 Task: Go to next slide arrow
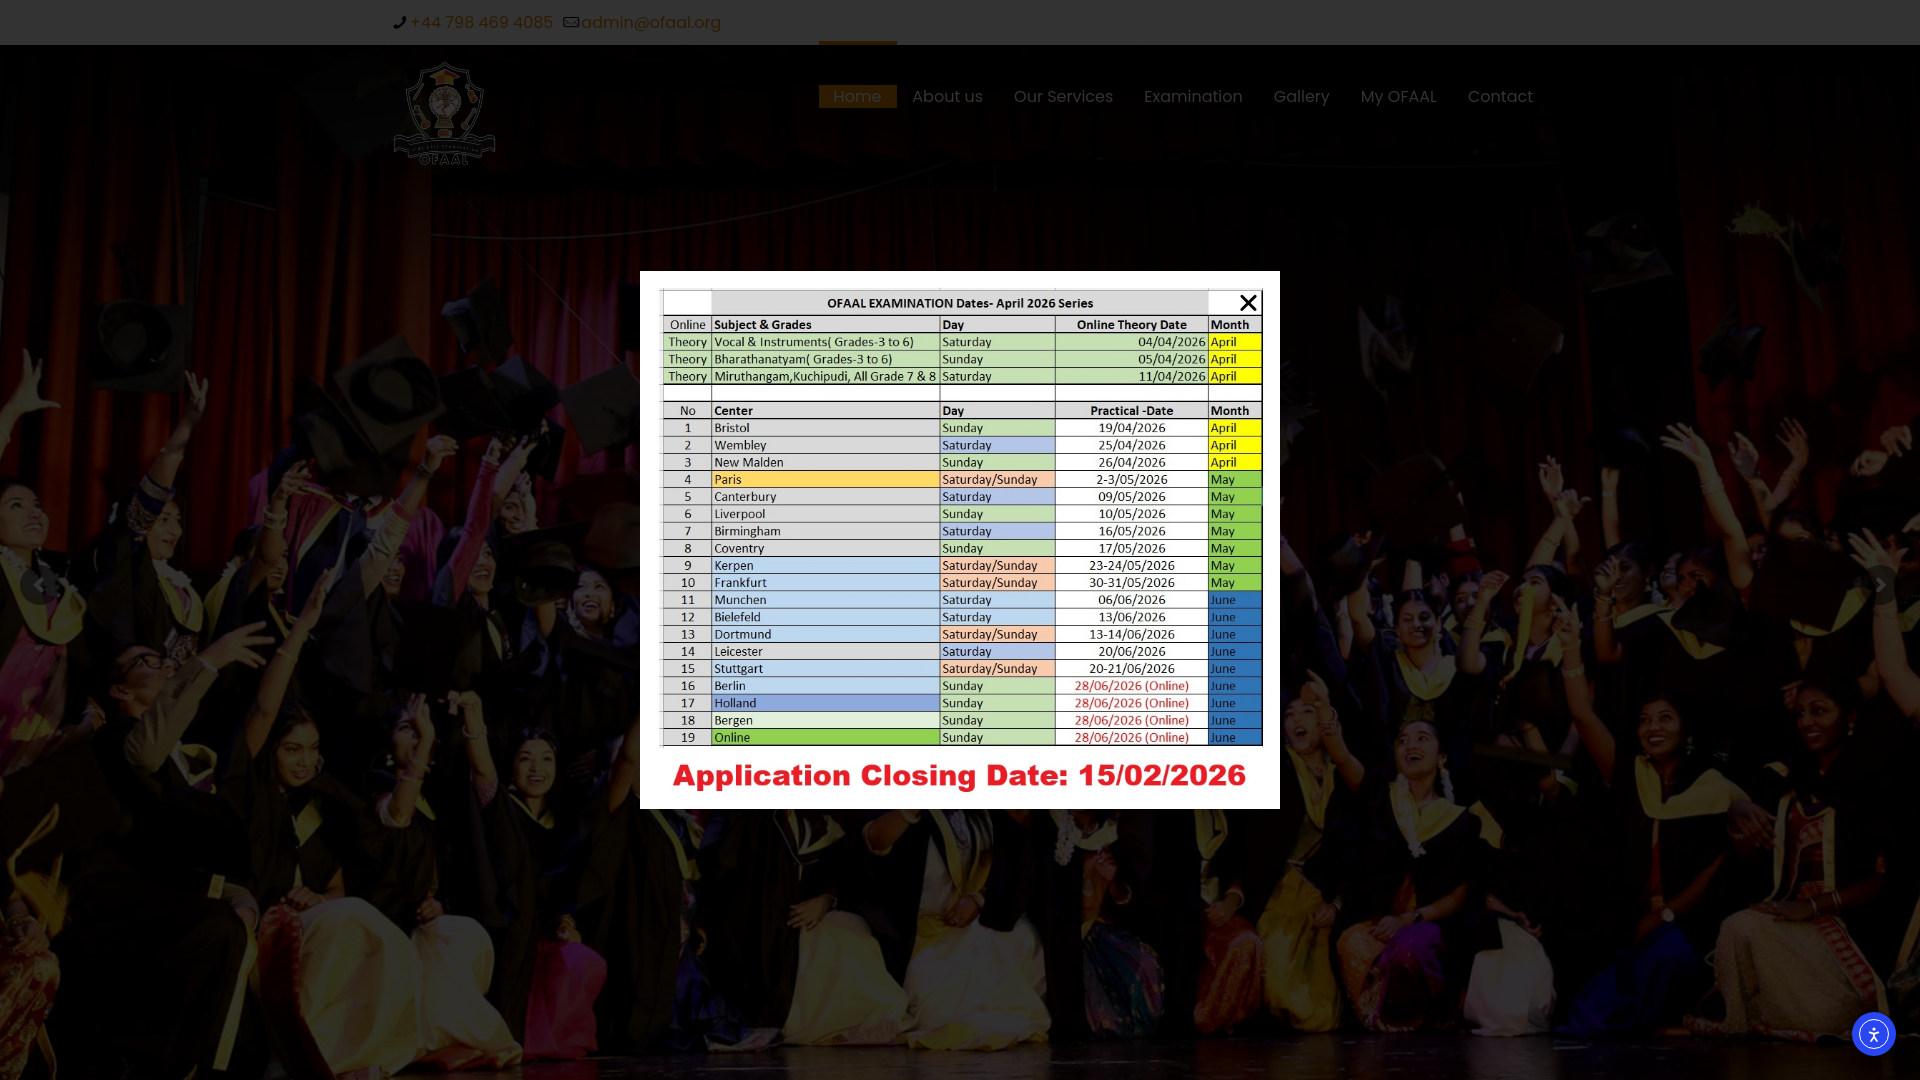1880,585
